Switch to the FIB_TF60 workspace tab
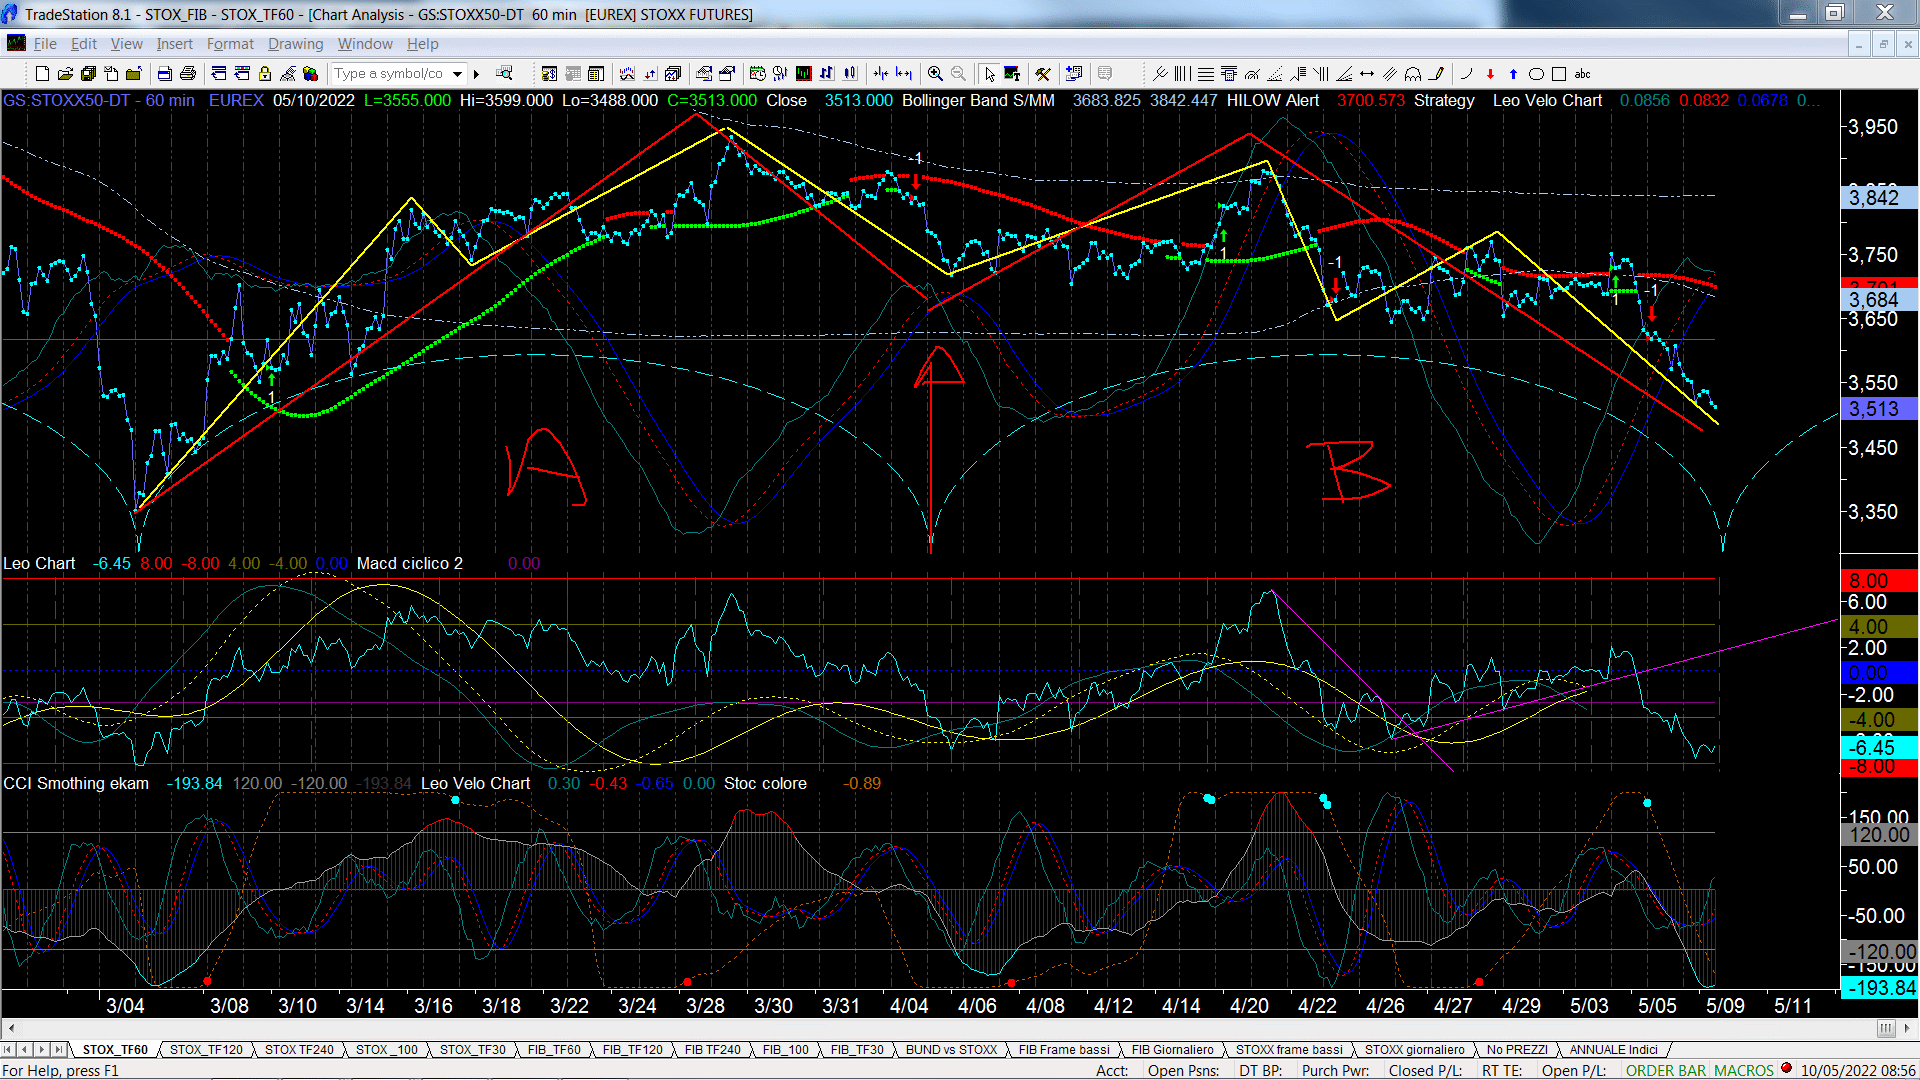This screenshot has height=1080, width=1920. click(x=554, y=1049)
